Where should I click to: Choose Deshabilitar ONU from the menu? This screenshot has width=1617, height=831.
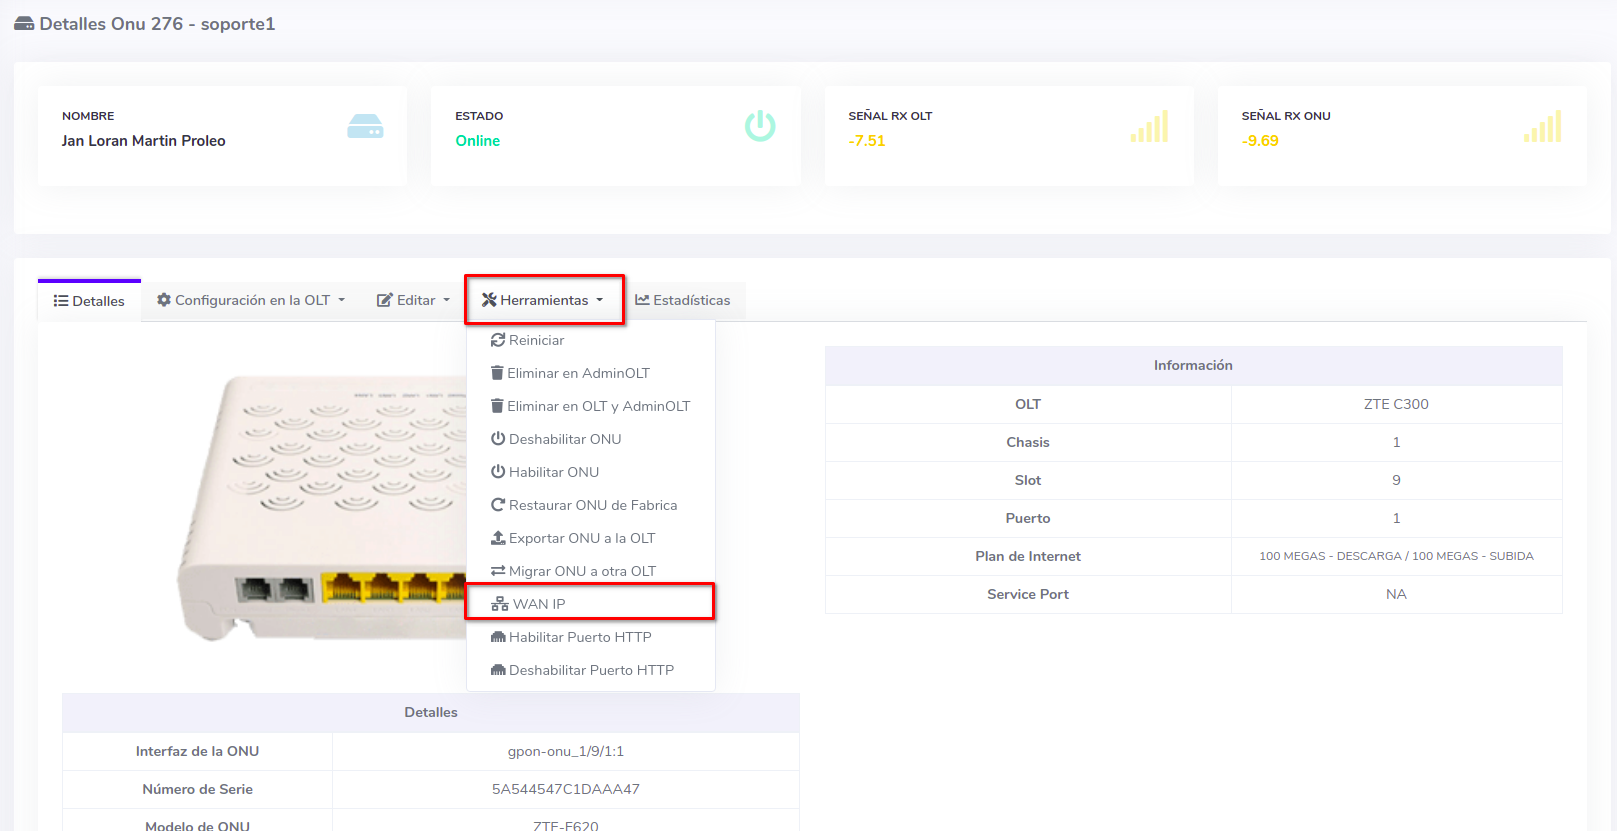(564, 439)
